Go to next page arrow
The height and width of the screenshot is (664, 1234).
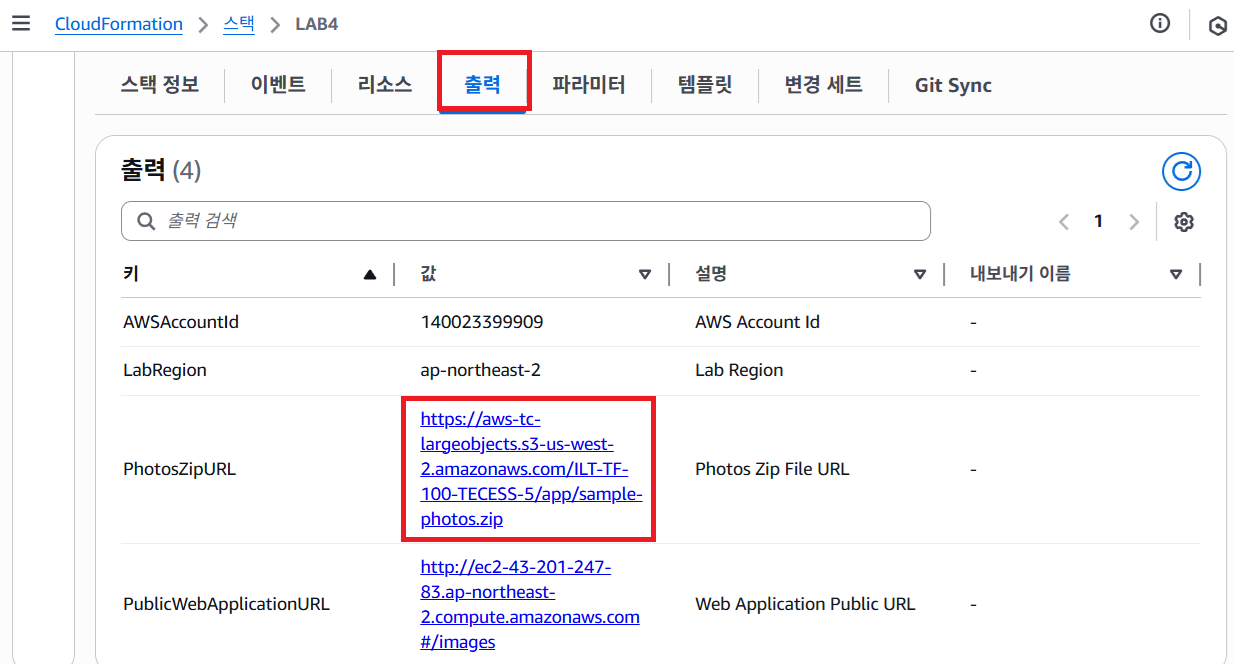coord(1133,222)
